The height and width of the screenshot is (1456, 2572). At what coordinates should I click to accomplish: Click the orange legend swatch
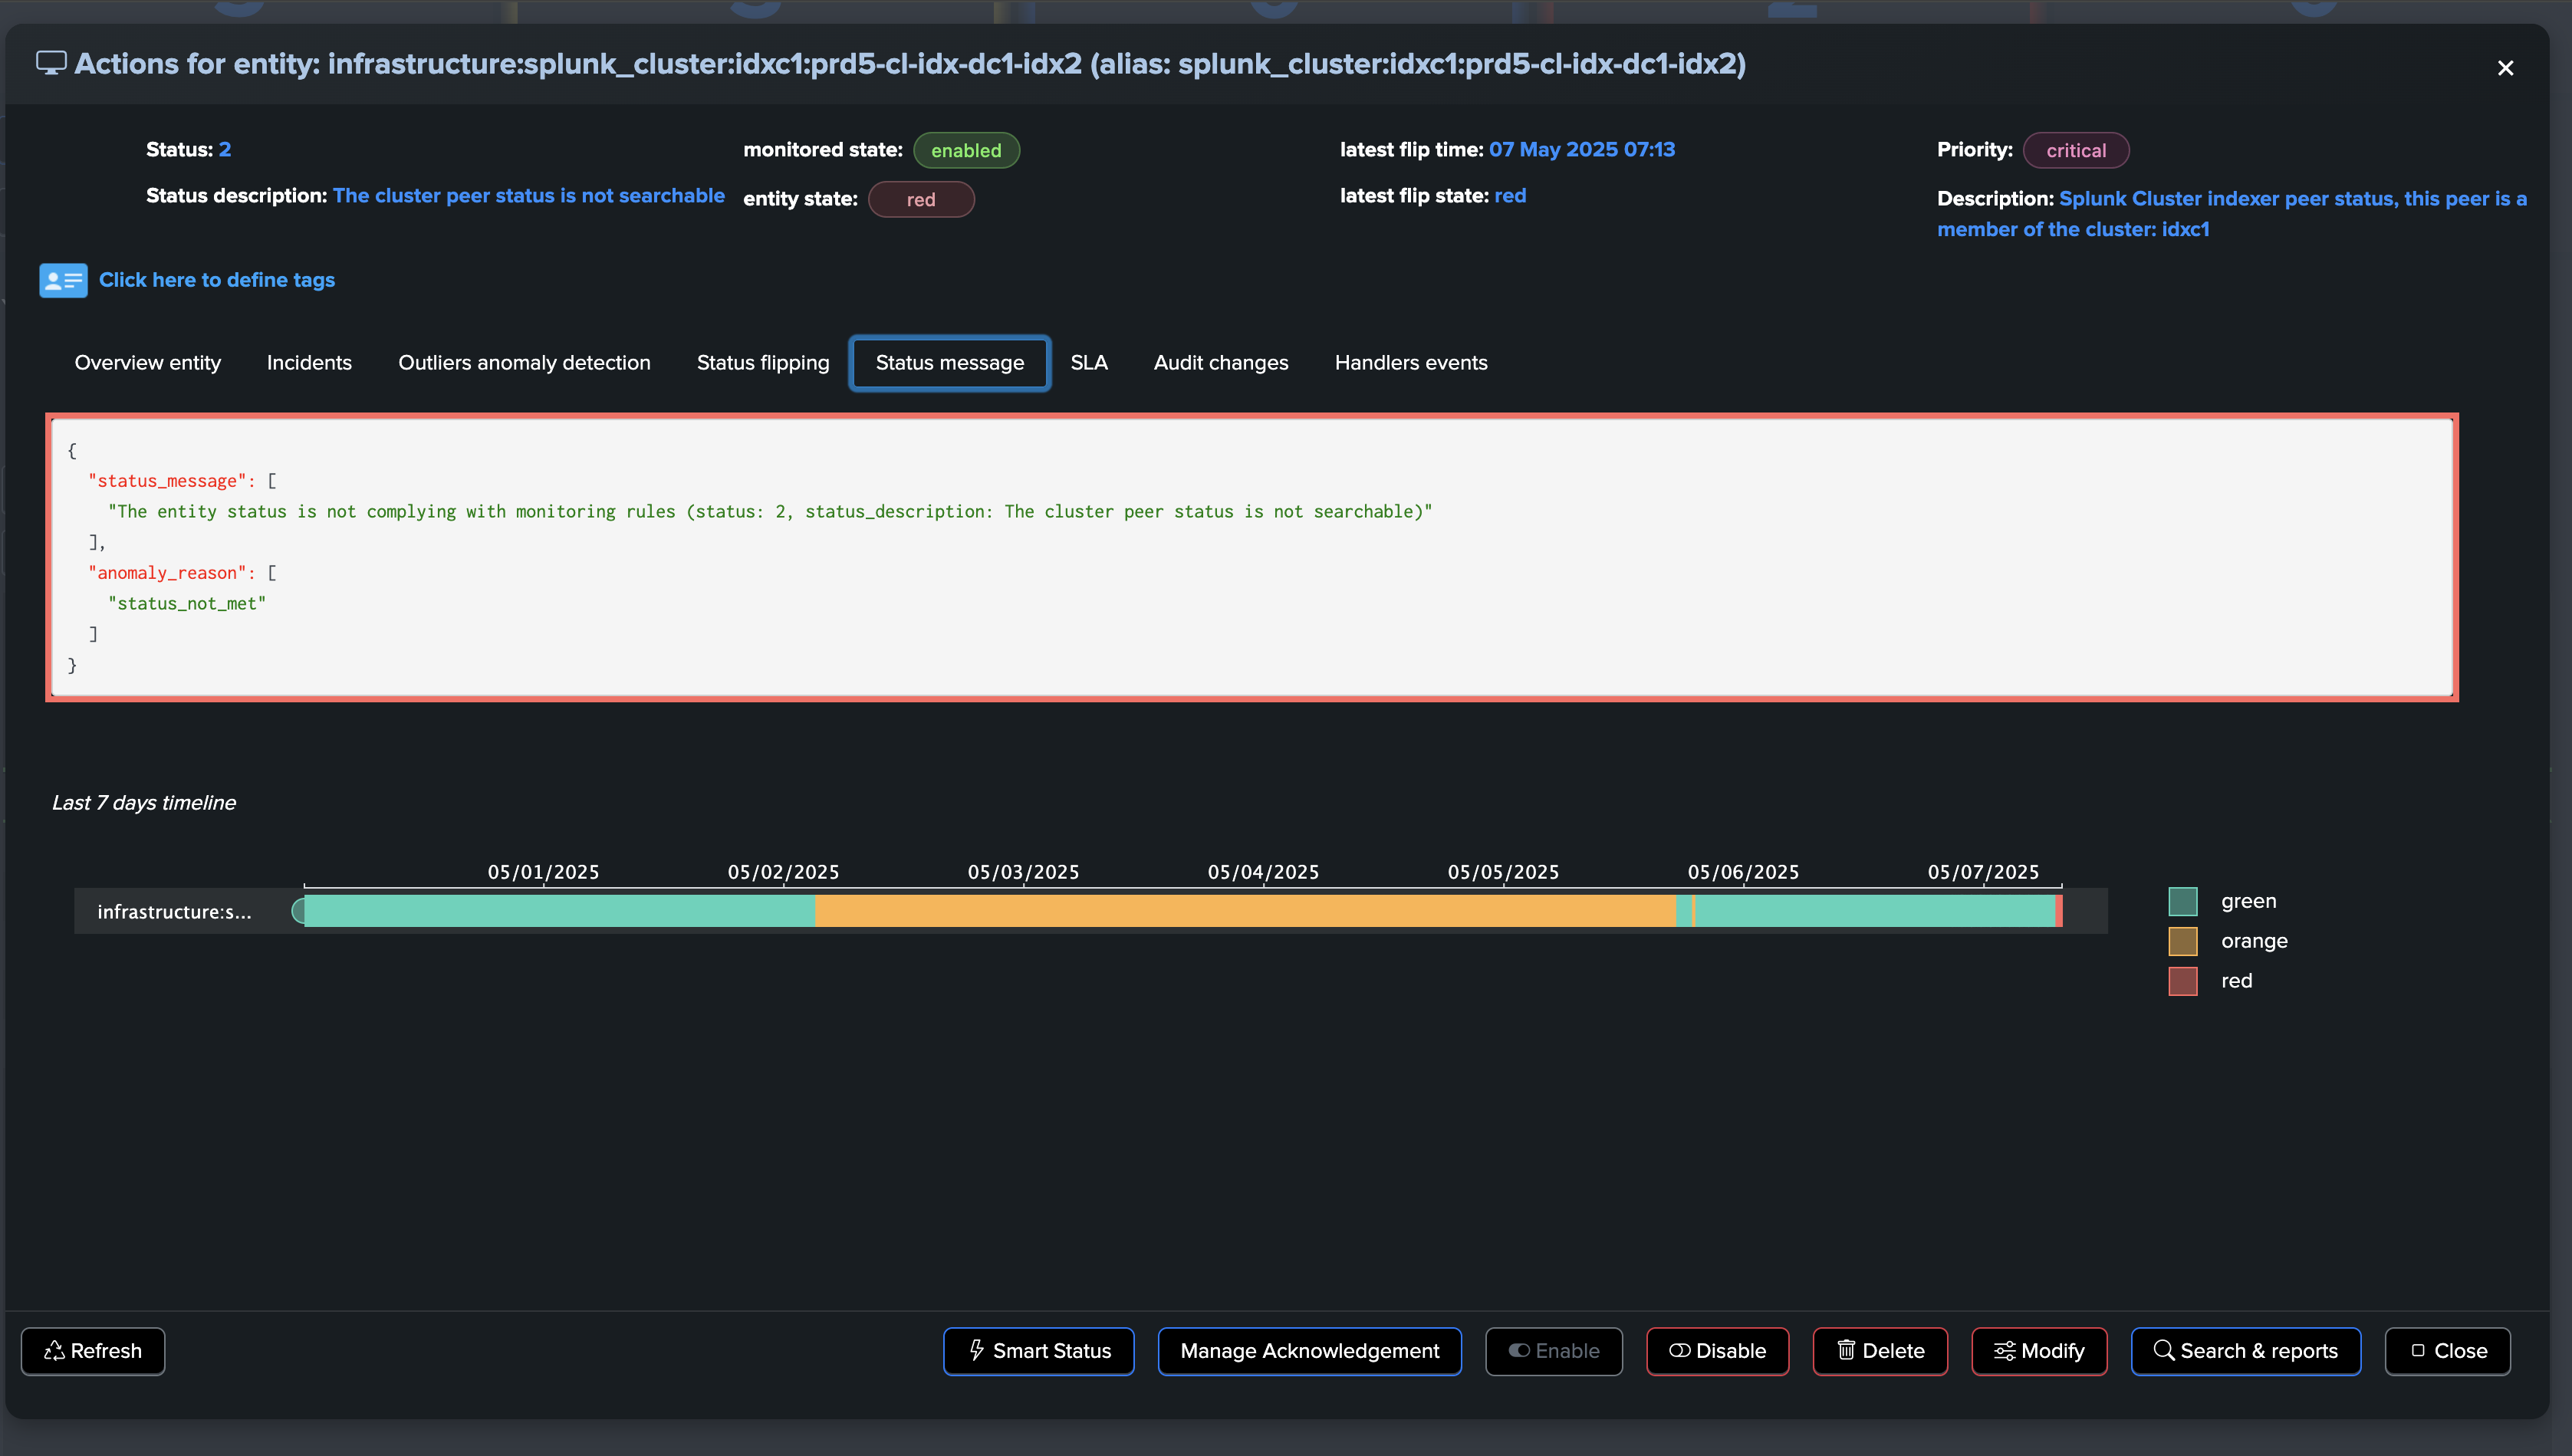pyautogui.click(x=2183, y=941)
